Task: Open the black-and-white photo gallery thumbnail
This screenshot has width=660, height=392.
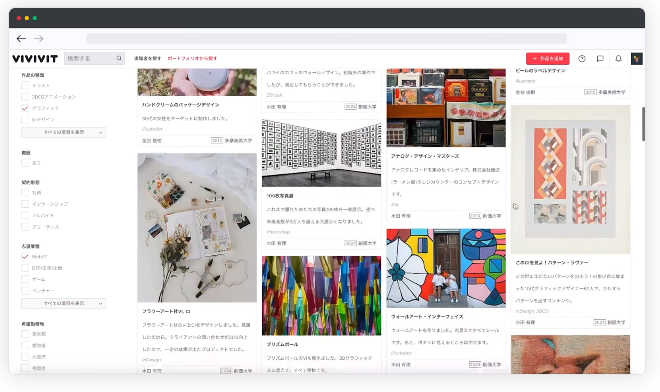Action: pyautogui.click(x=321, y=153)
